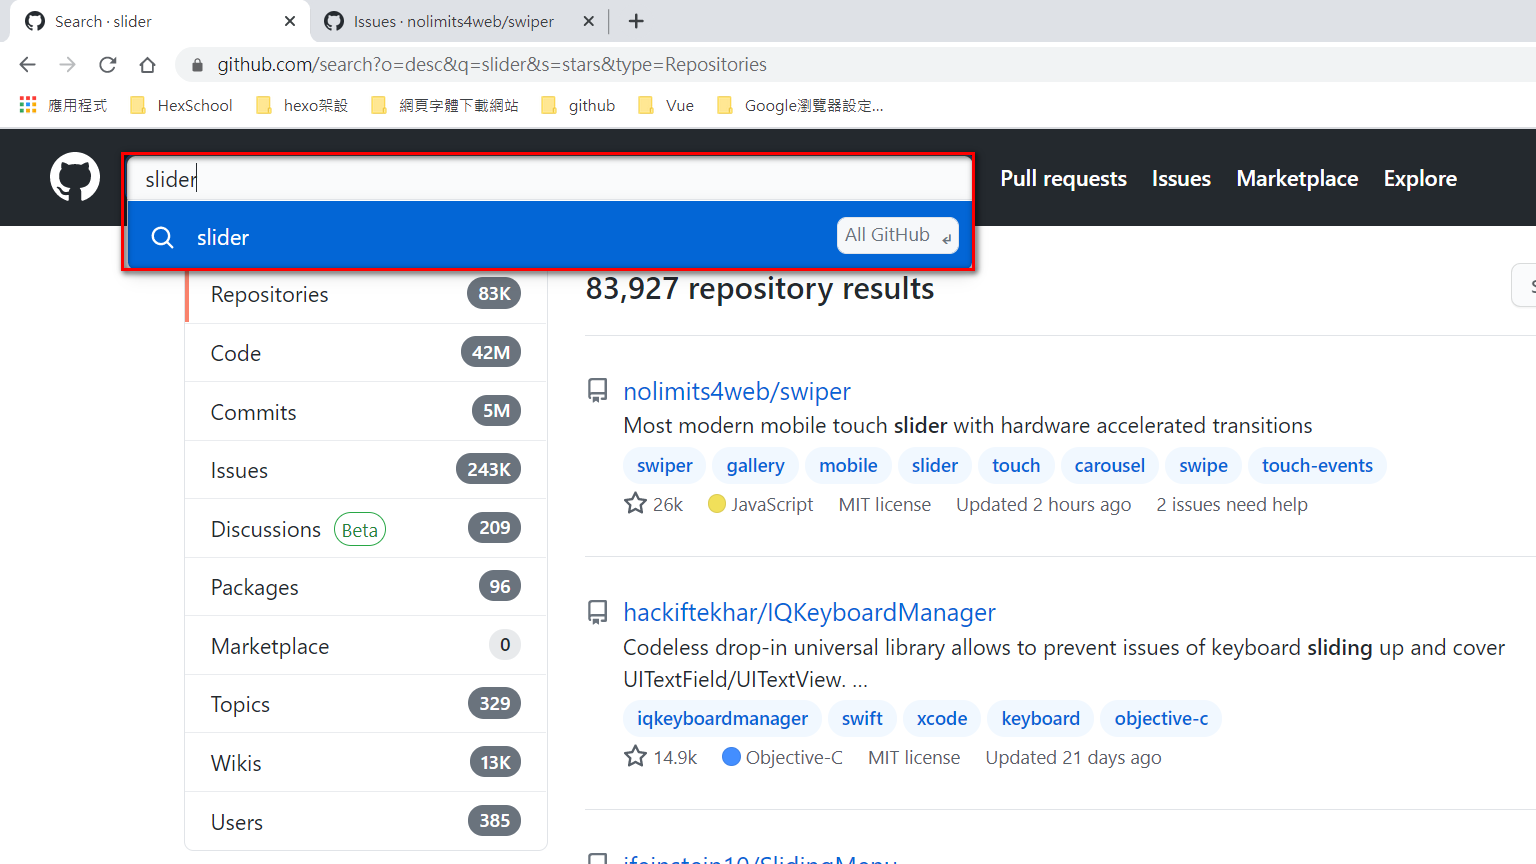Filter results by Wikis
Viewport: 1536px width, 864px height.
pos(366,763)
